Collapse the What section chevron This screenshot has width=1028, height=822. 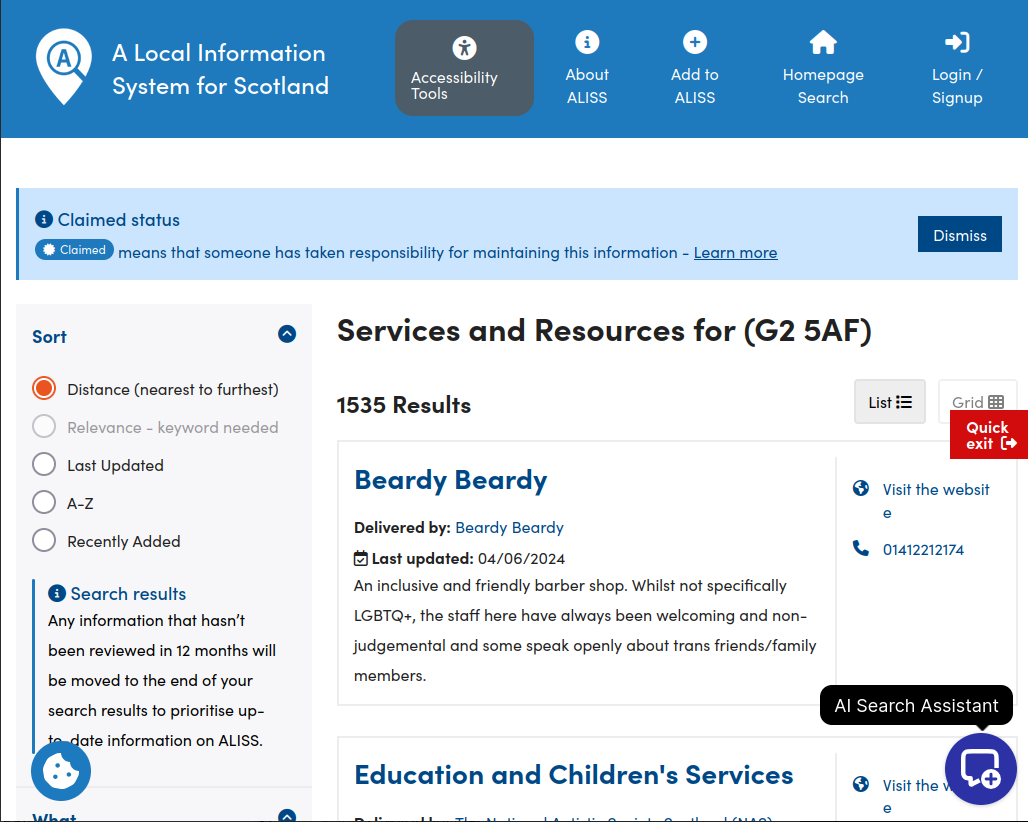click(x=287, y=816)
